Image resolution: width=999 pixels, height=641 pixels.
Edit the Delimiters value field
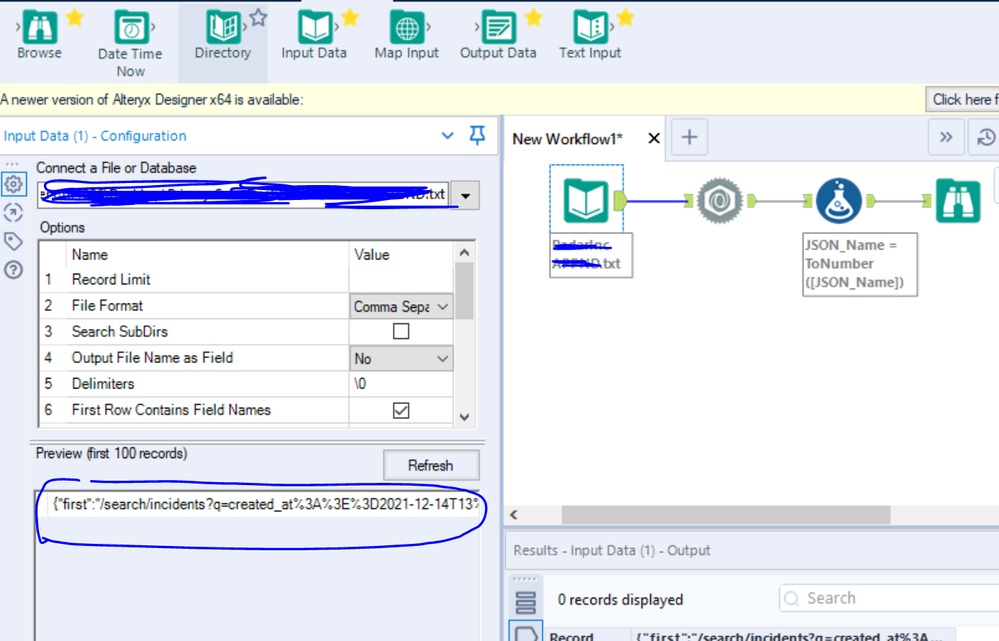[x=401, y=384]
